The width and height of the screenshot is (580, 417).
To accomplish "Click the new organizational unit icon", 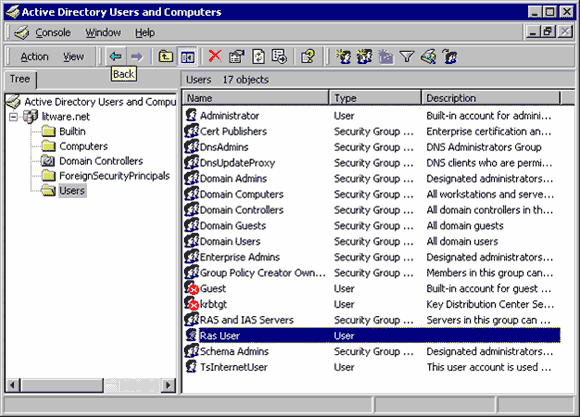I will [385, 57].
